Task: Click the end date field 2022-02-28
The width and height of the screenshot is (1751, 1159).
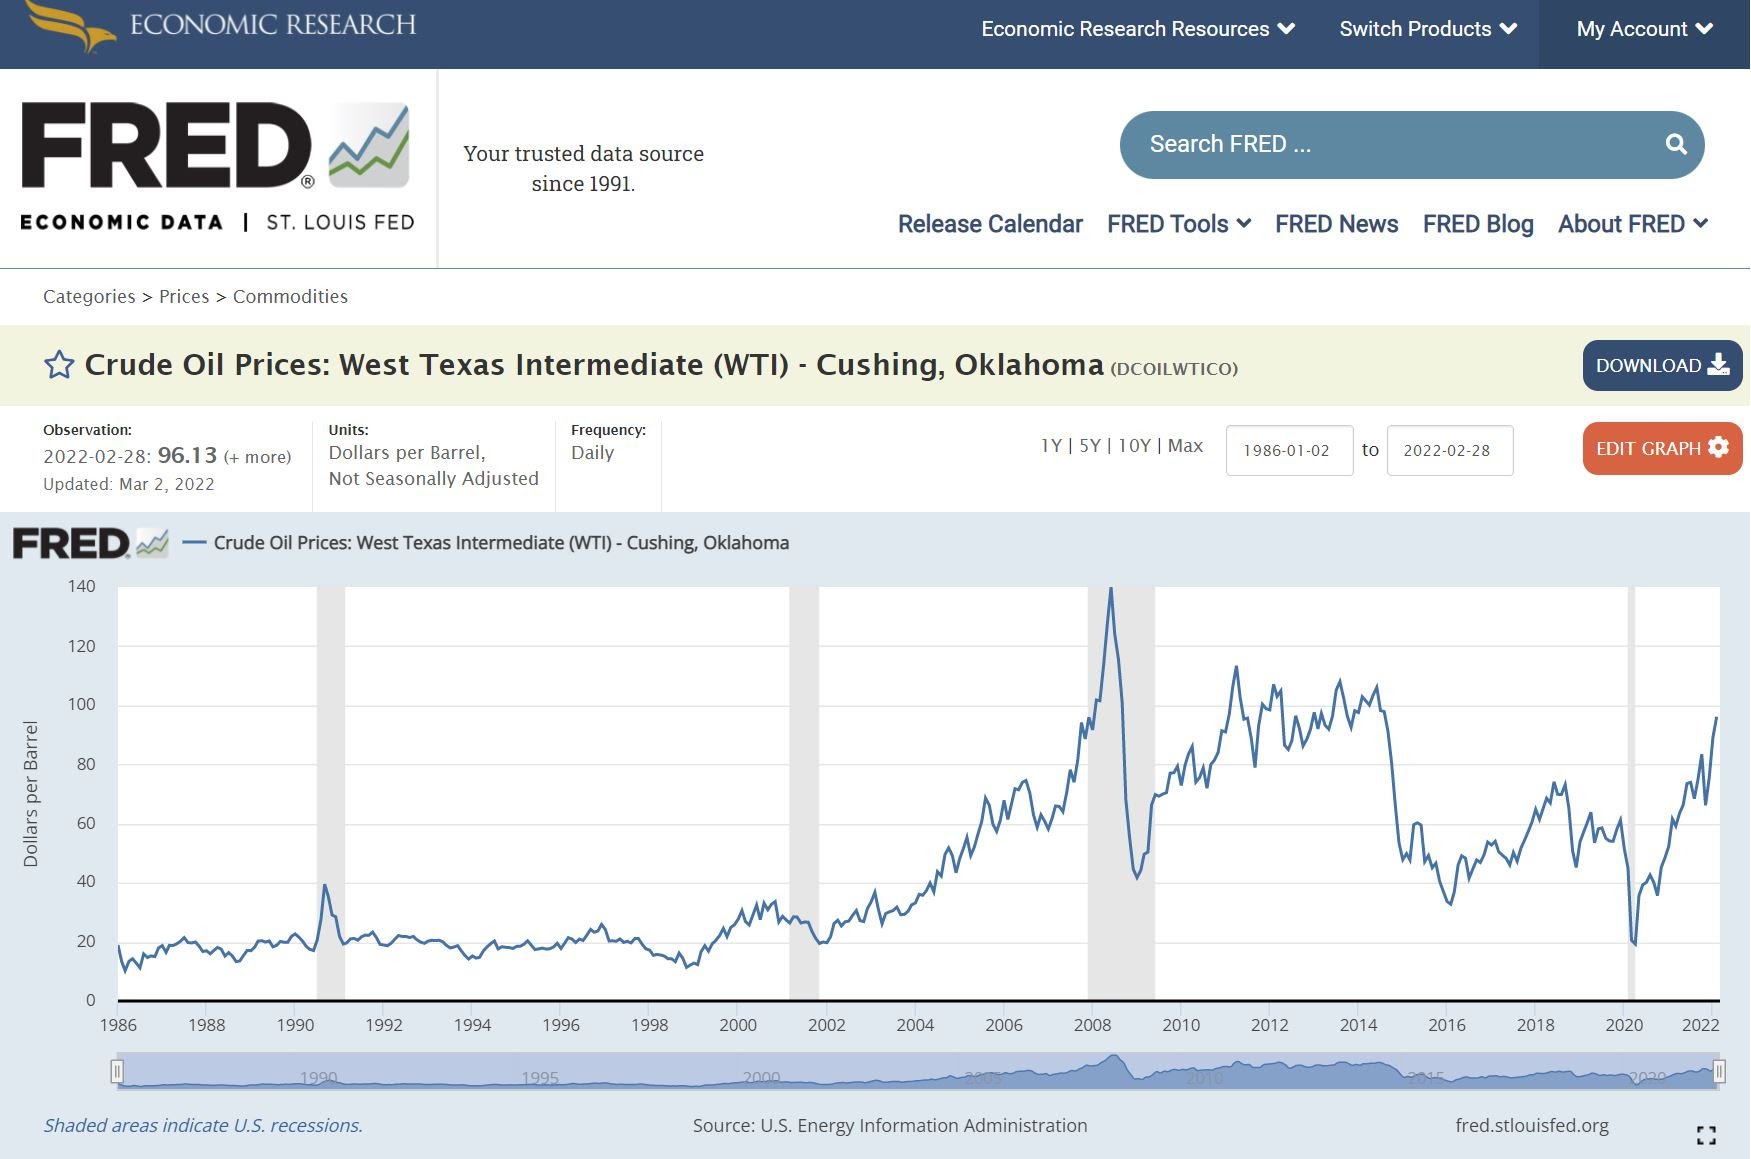Action: (x=1449, y=450)
